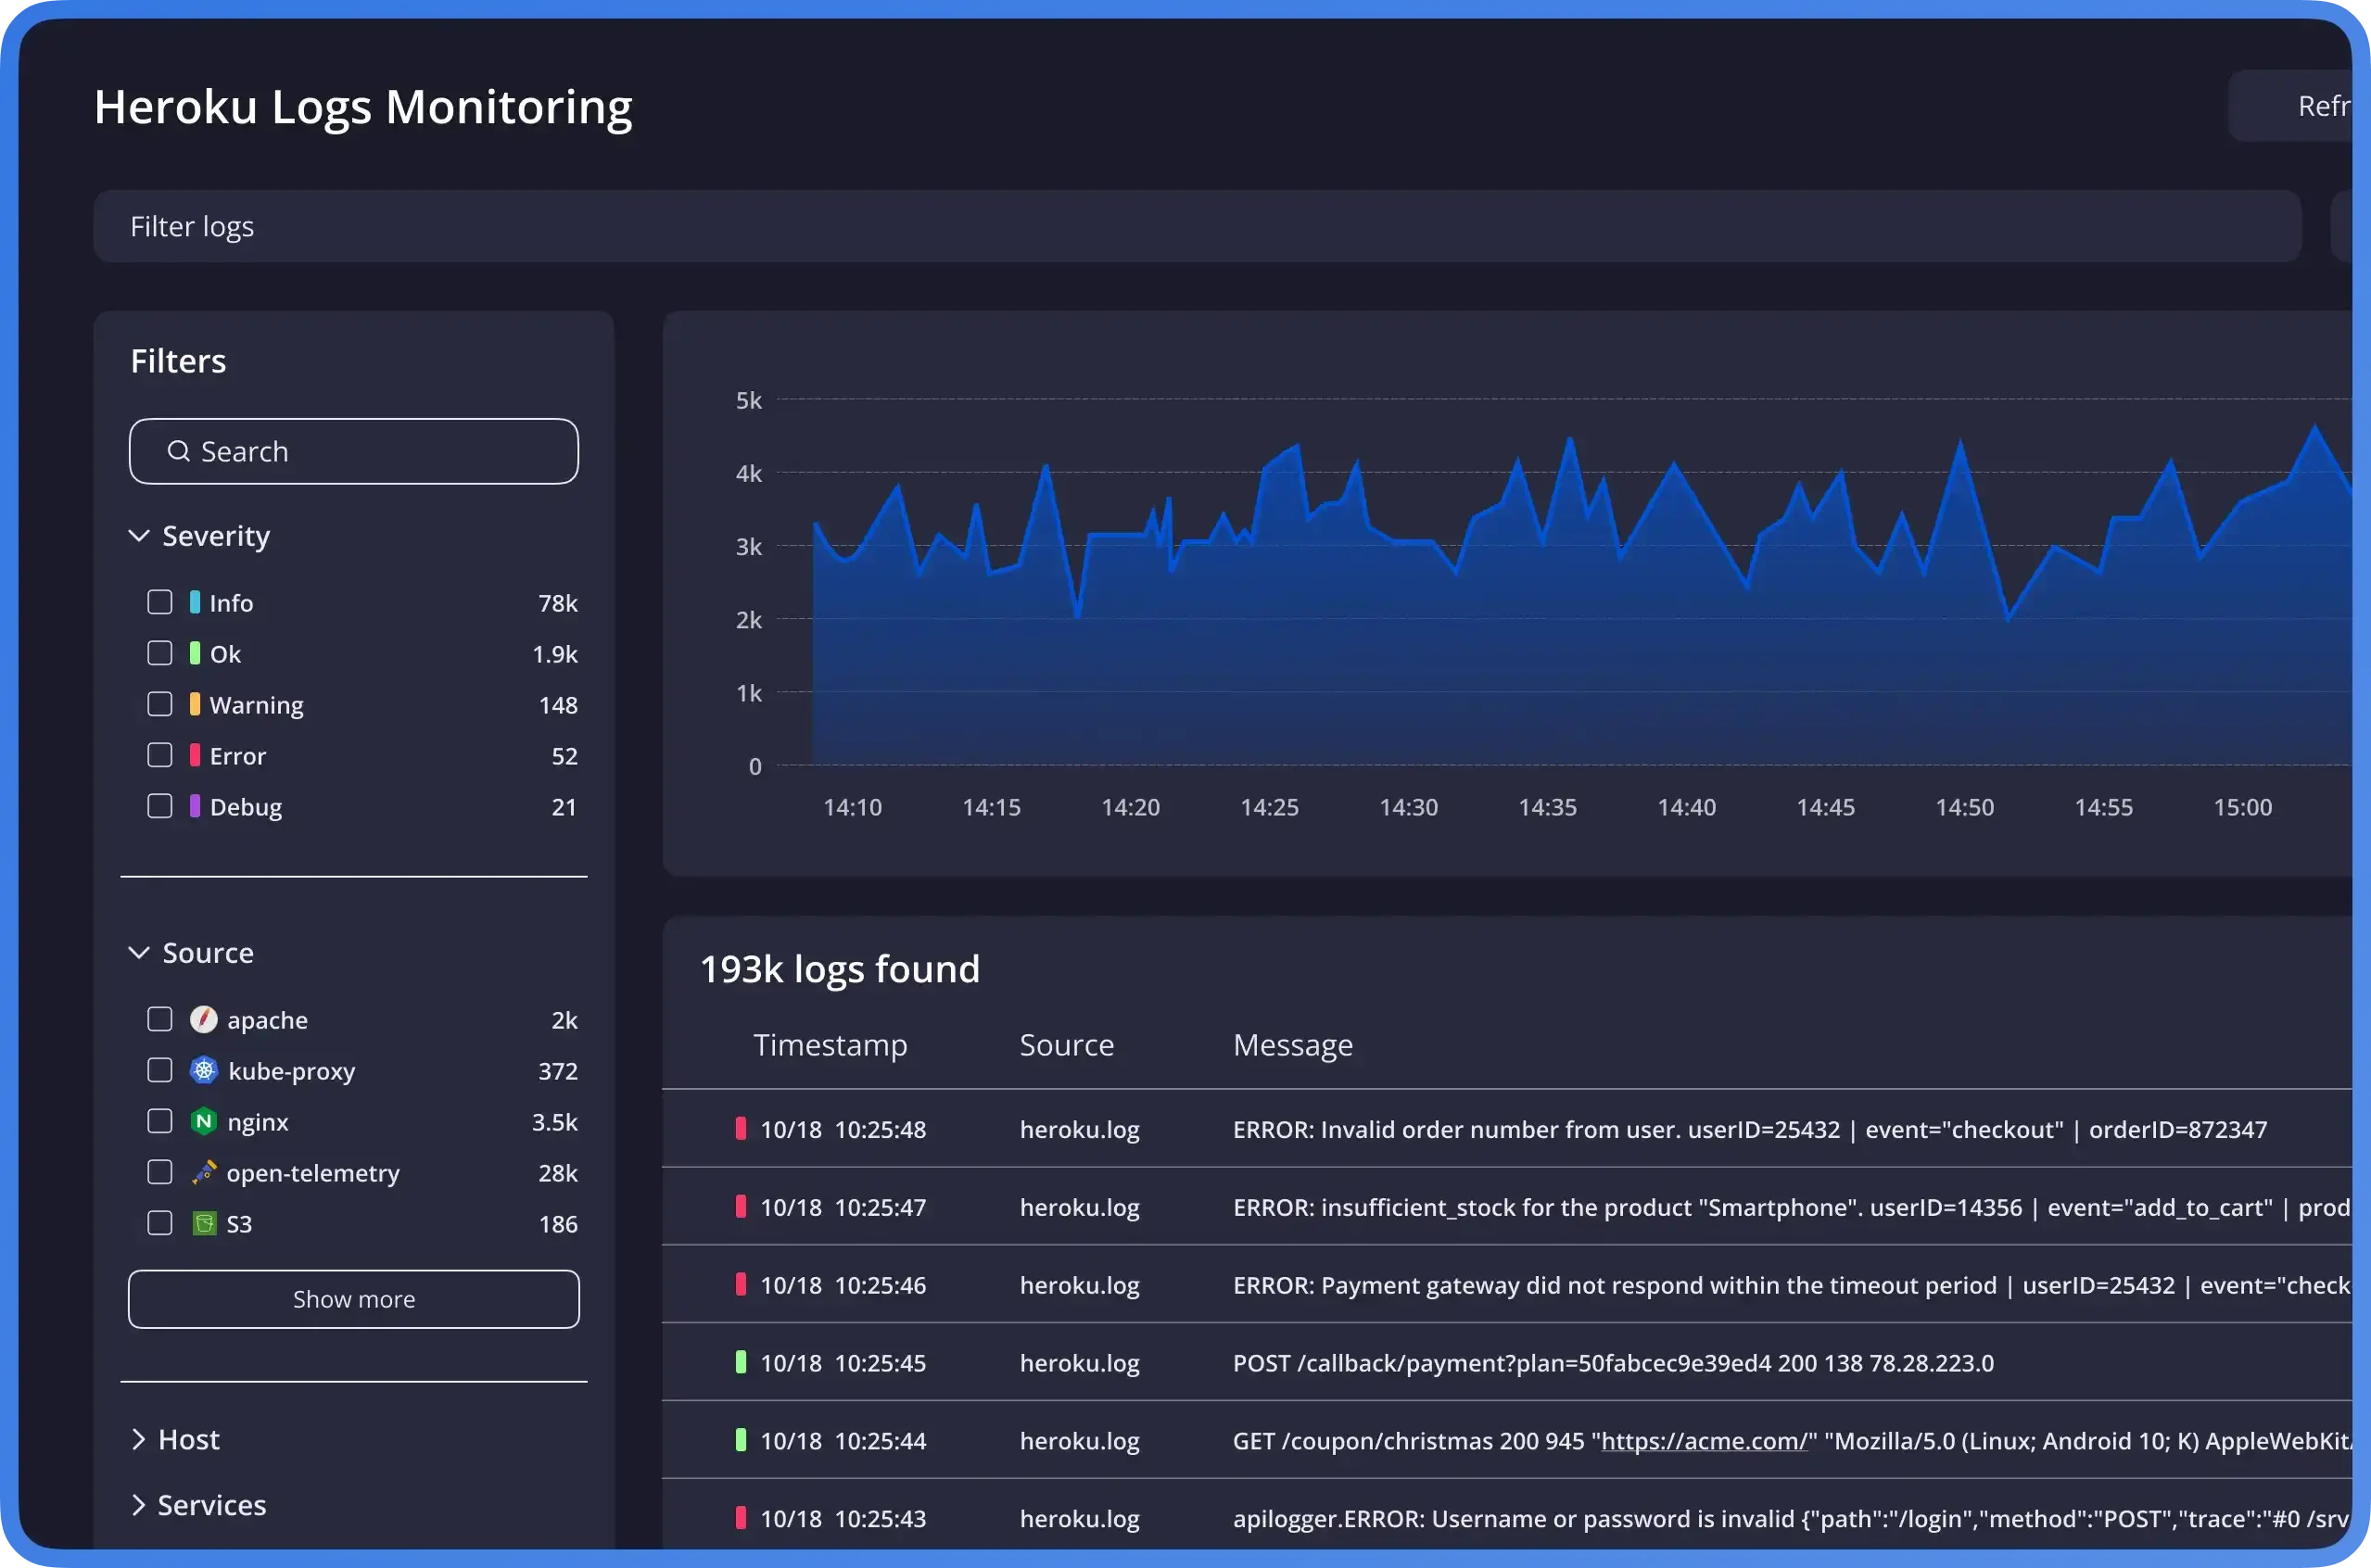The image size is (2371, 1568).
Task: Click the red severity marker on 10:25:43 row
Action: (x=741, y=1518)
